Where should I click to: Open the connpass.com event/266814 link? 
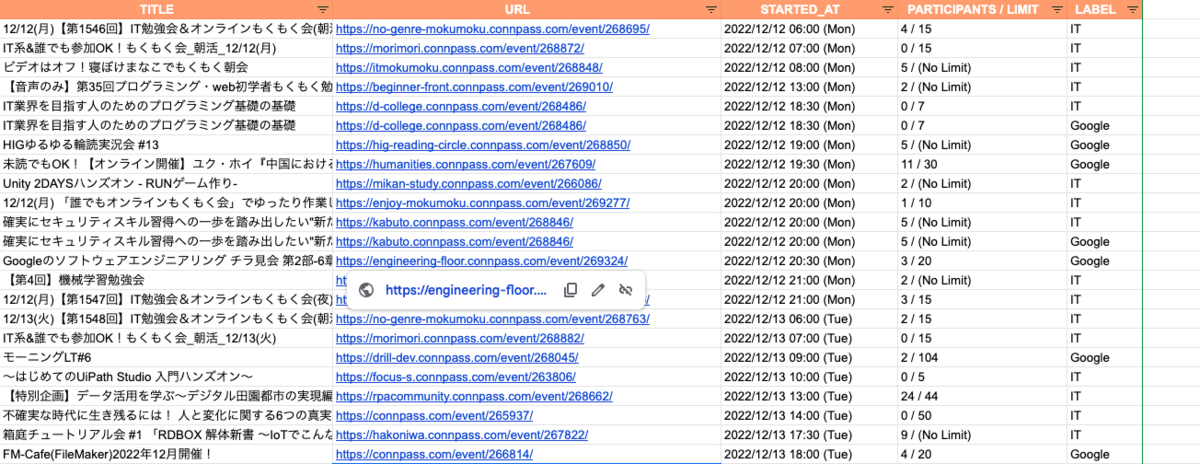tap(434, 454)
